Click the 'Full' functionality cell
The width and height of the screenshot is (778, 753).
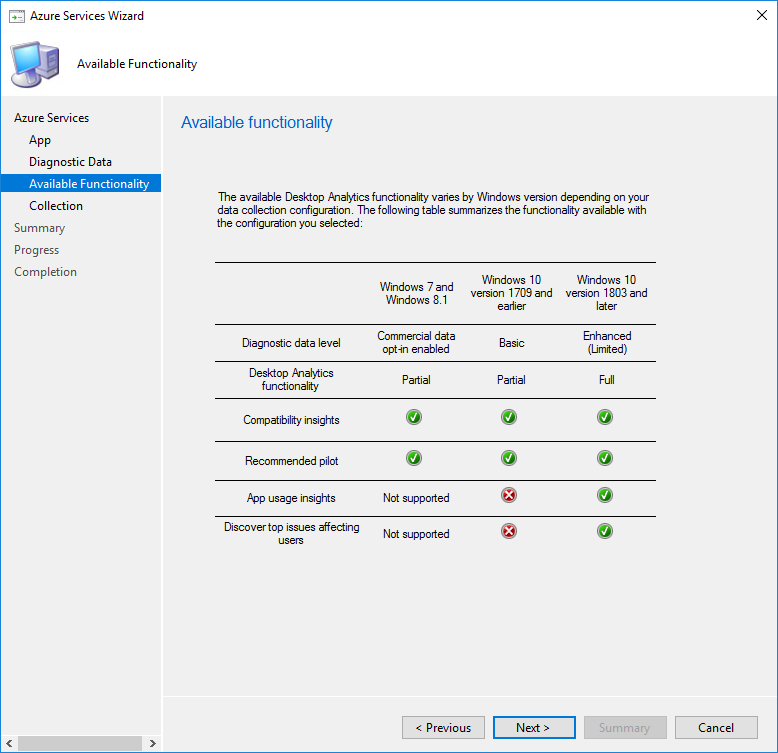(606, 380)
